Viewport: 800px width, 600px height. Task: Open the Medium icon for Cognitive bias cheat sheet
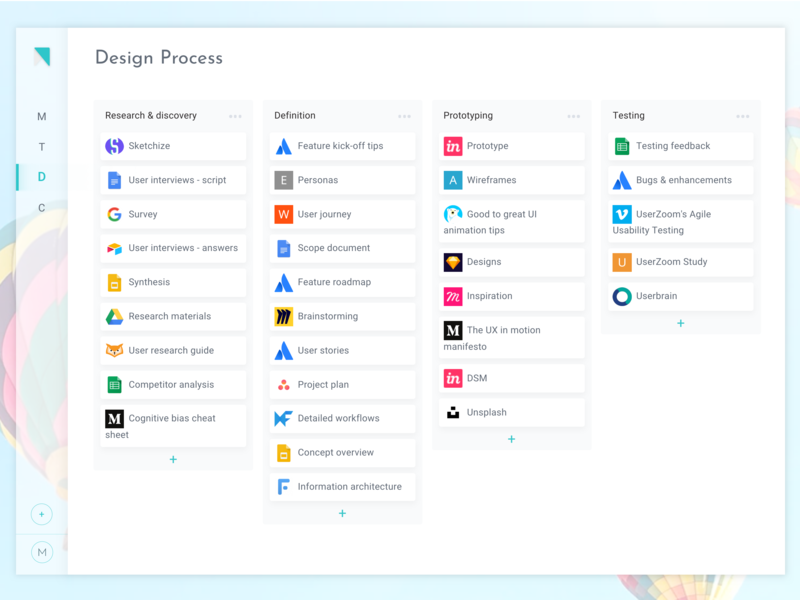tap(114, 419)
